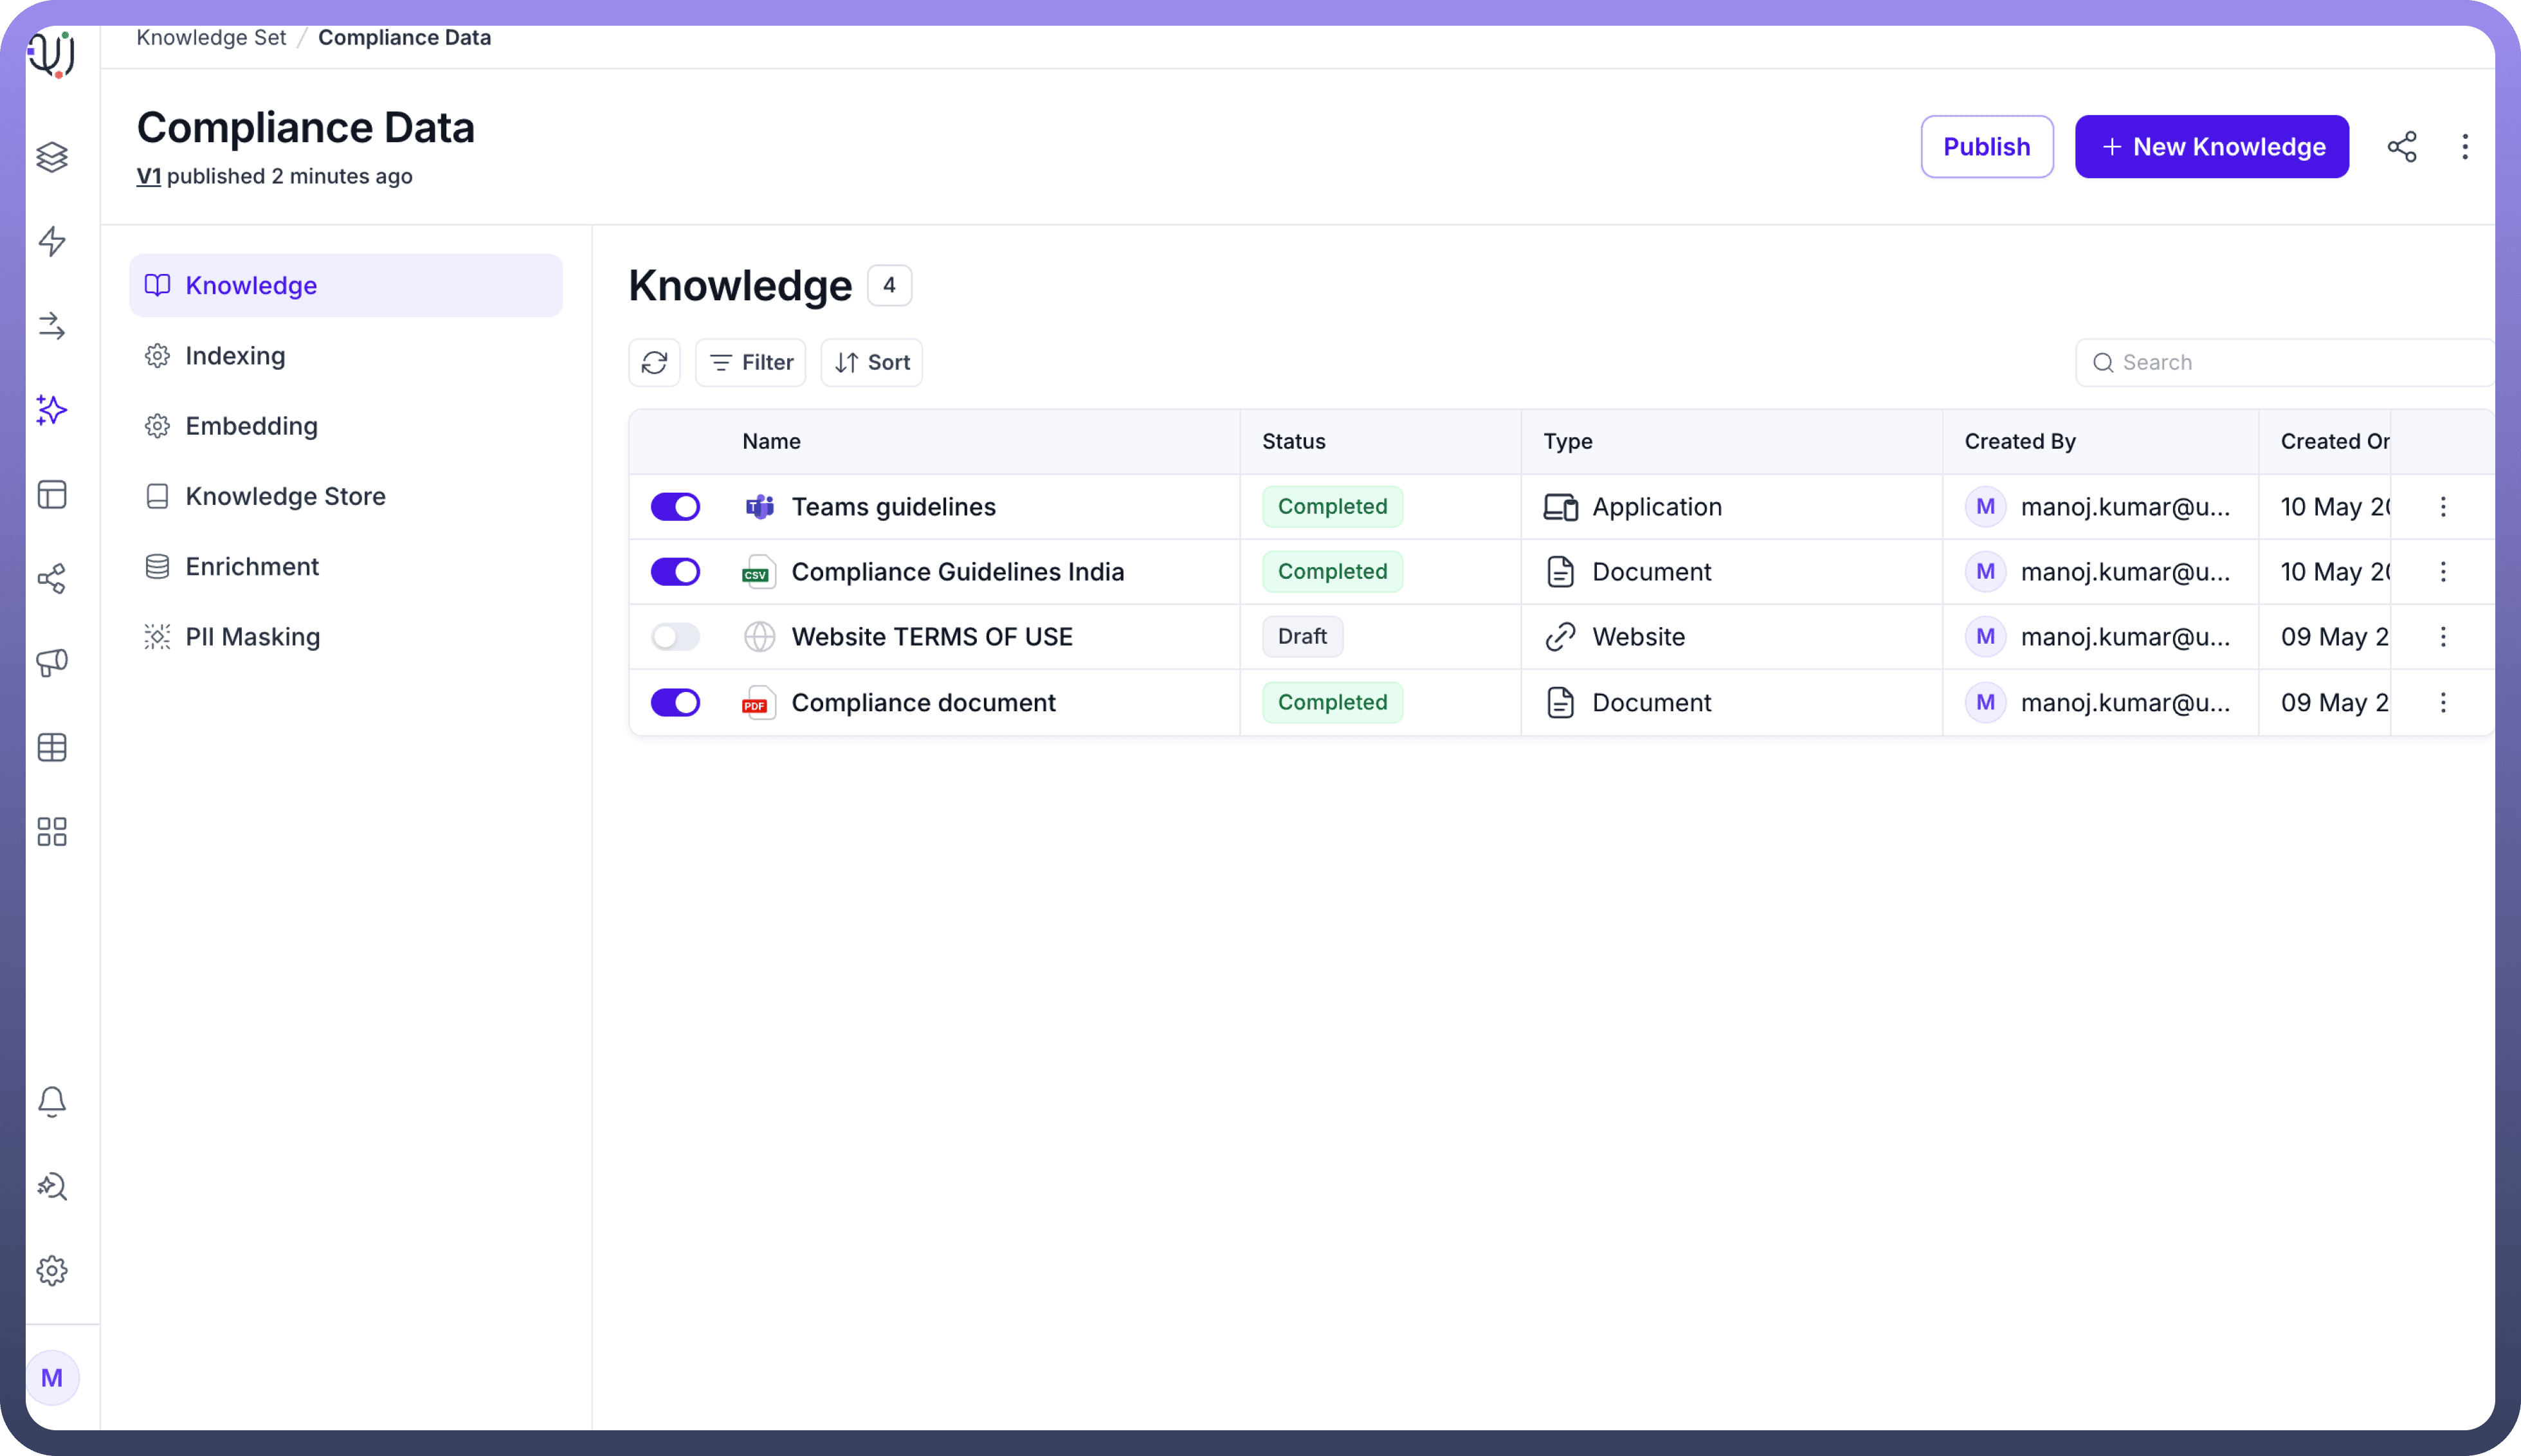Open the layers stack icon in sidebar
2521x1456 pixels.
pyautogui.click(x=52, y=157)
